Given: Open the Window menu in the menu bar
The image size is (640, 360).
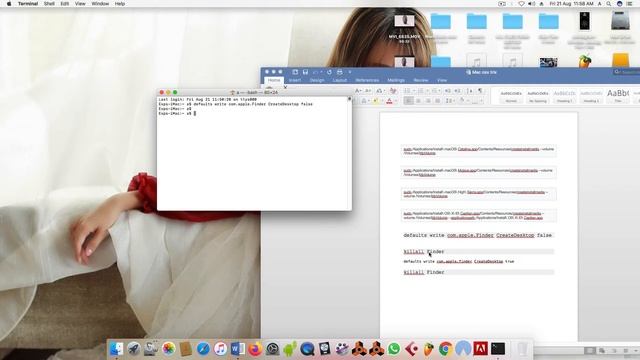Looking at the screenshot, I should [x=100, y=4].
